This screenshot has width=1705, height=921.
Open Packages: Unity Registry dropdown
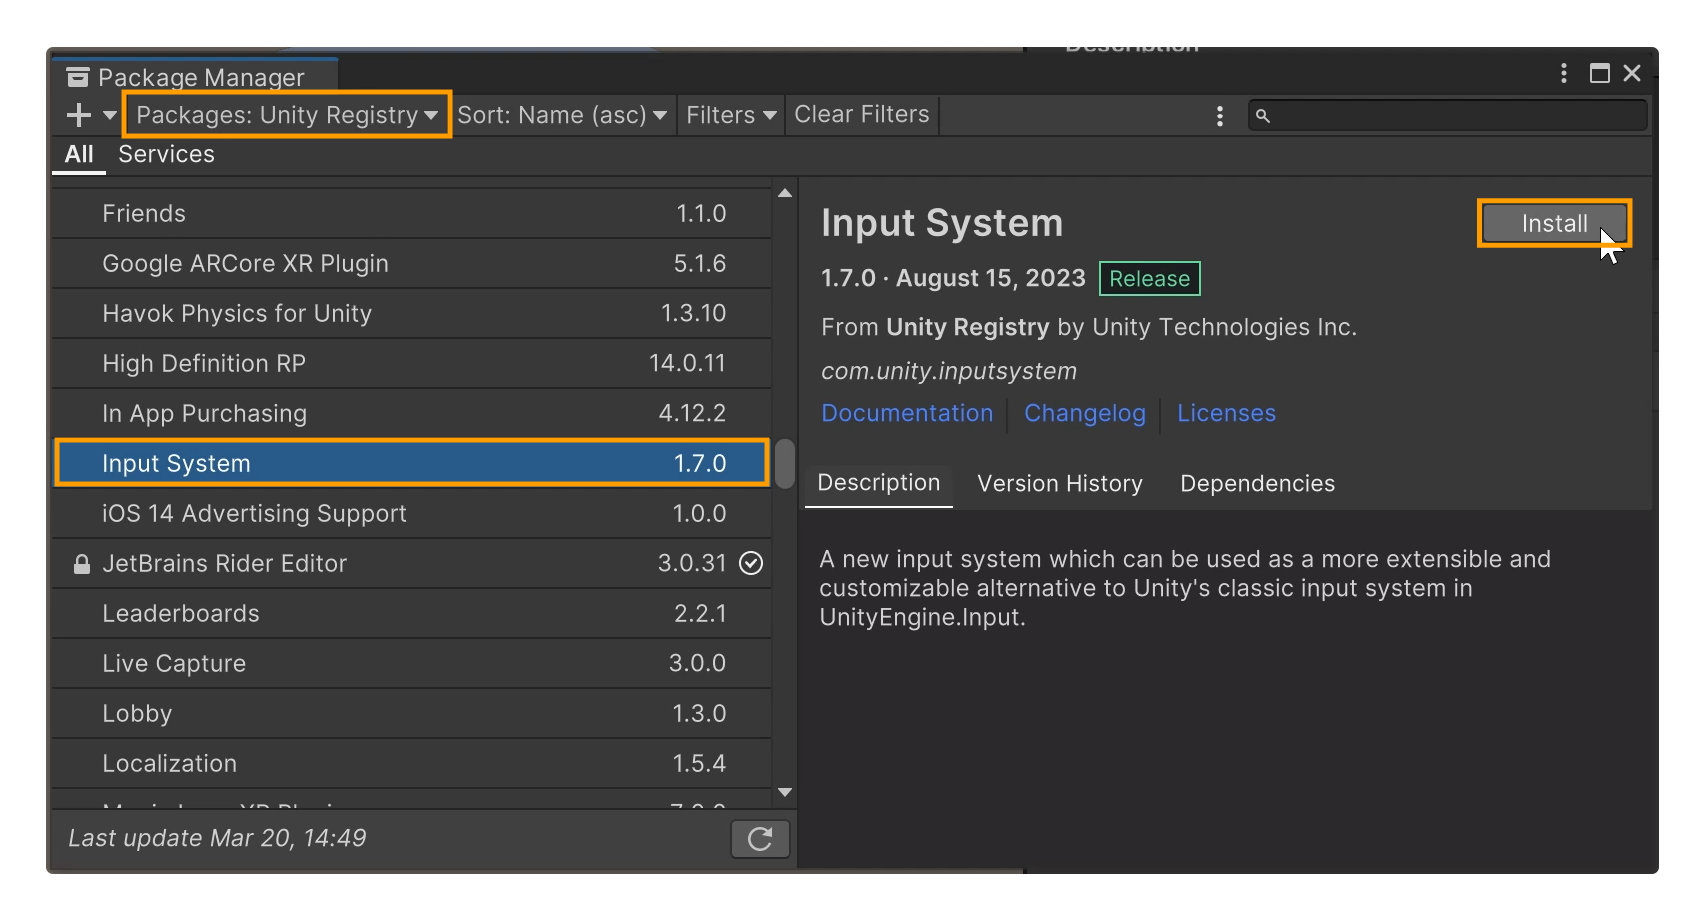tap(287, 115)
